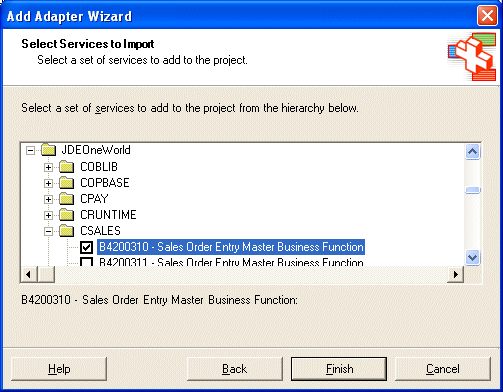Close the Add Adapter Wizard window
Image resolution: width=503 pixels, height=392 pixels.
[487, 16]
